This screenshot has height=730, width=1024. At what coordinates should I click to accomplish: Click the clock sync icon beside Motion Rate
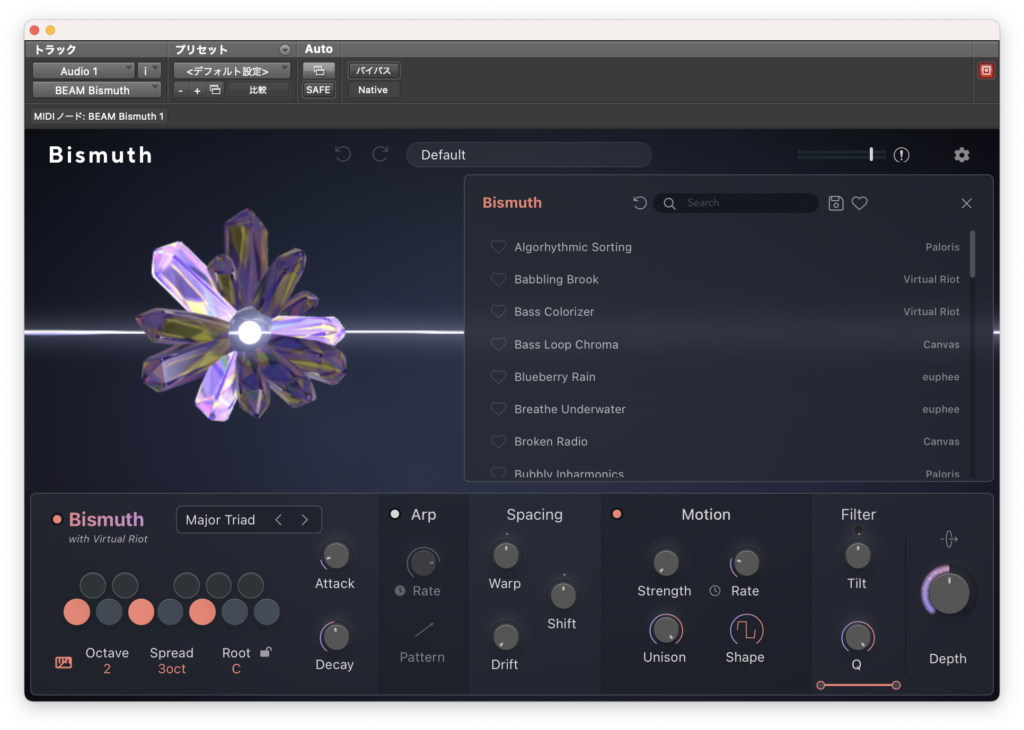[x=715, y=590]
